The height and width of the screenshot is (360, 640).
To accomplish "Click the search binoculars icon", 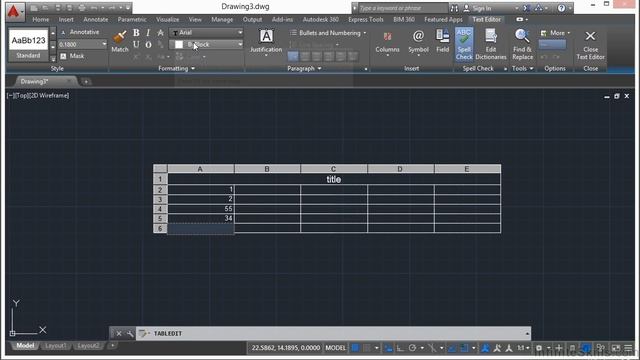I will tap(454, 8).
